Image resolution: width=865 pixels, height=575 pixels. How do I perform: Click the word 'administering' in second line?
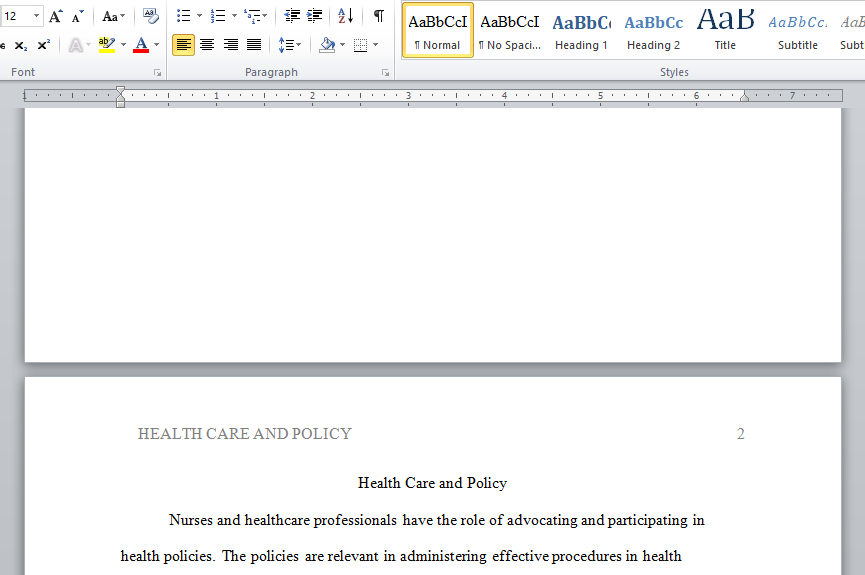(x=443, y=556)
